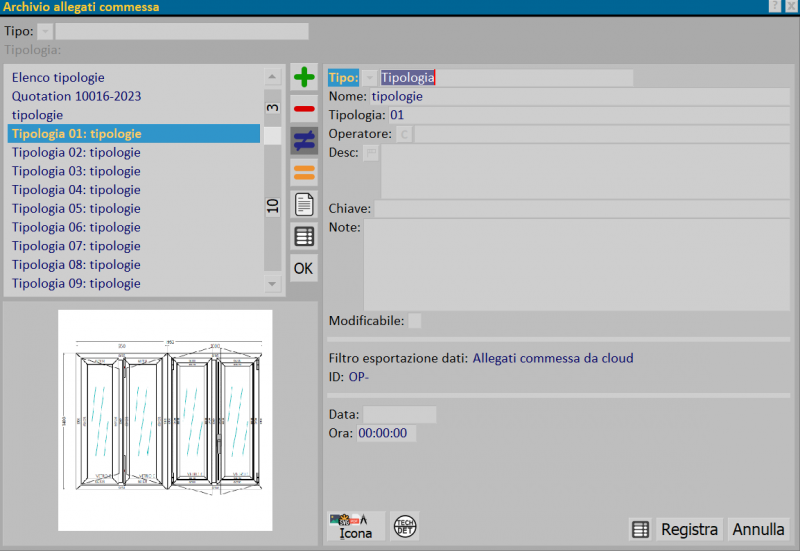Open the TECH DET round icon

point(405,527)
